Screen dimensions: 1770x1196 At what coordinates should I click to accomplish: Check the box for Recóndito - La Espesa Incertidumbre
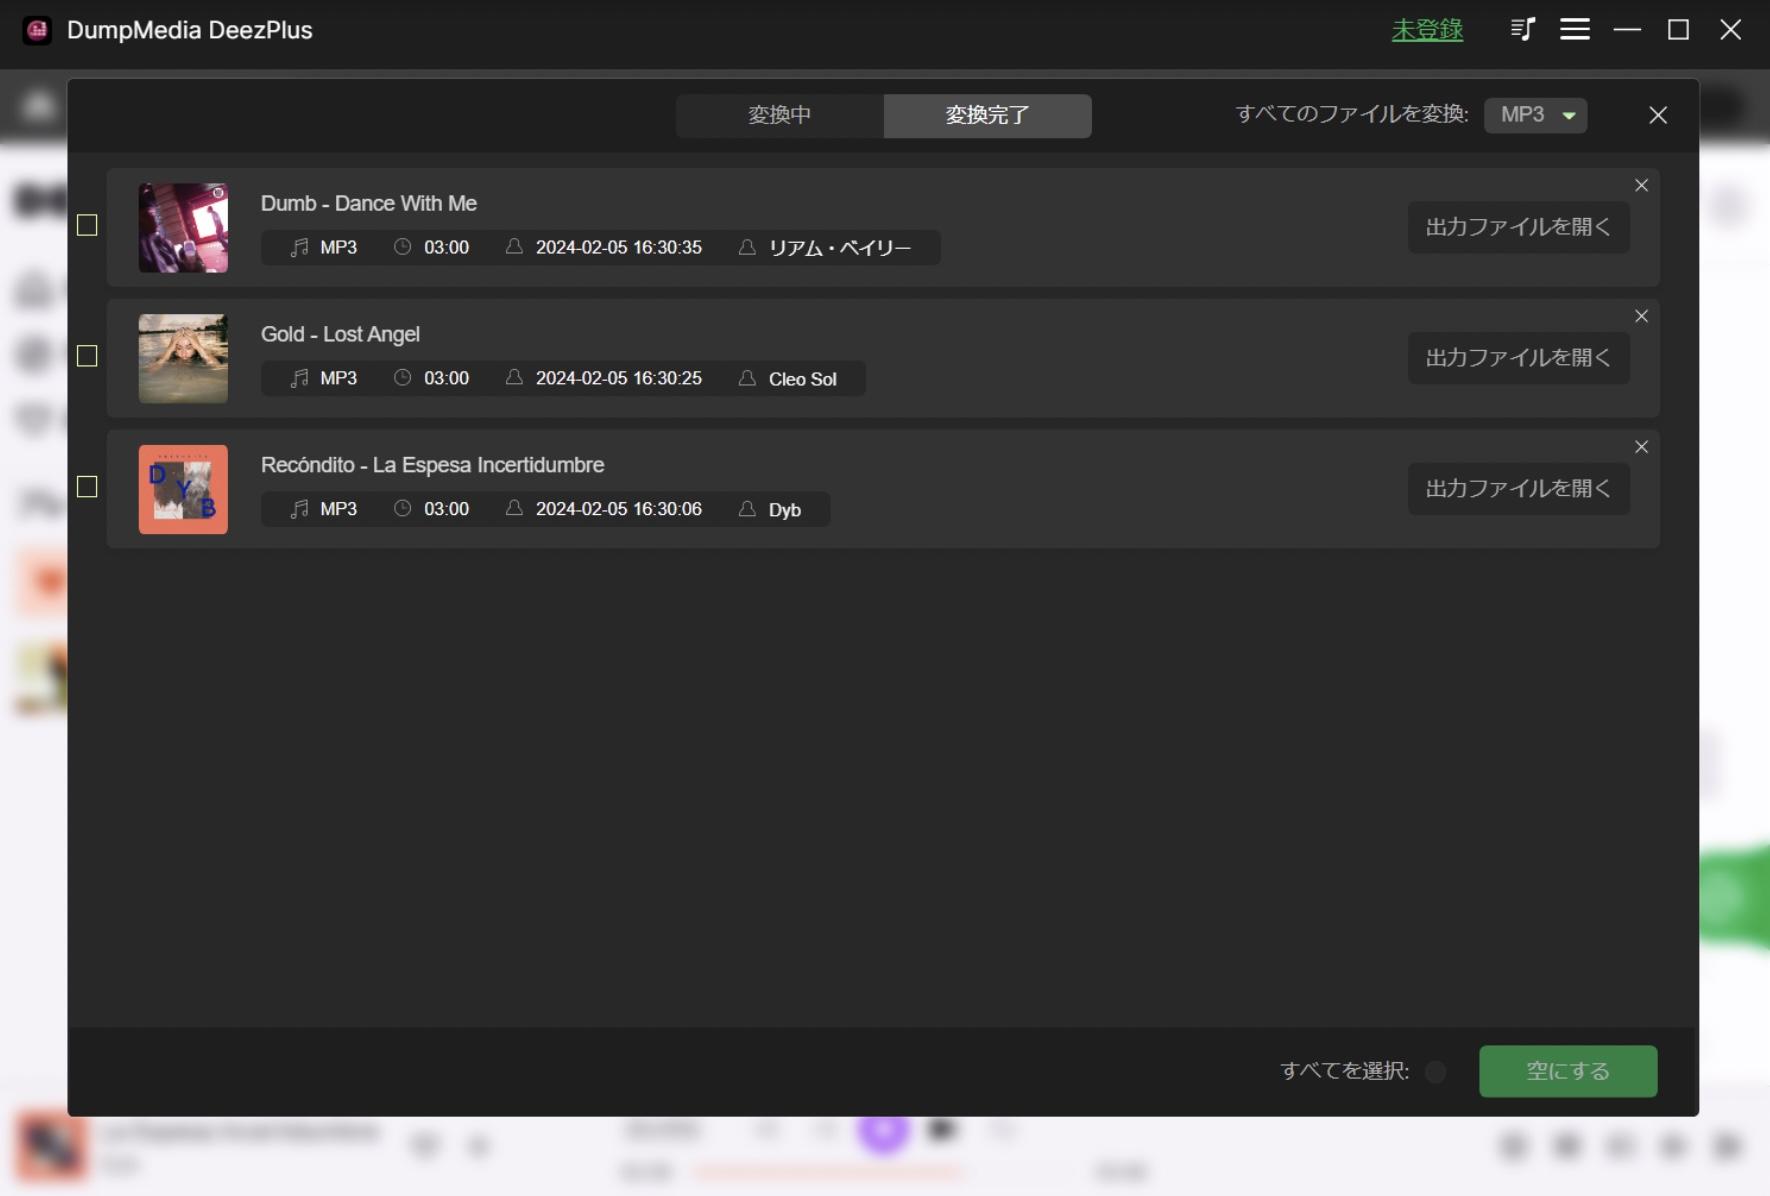coord(87,487)
